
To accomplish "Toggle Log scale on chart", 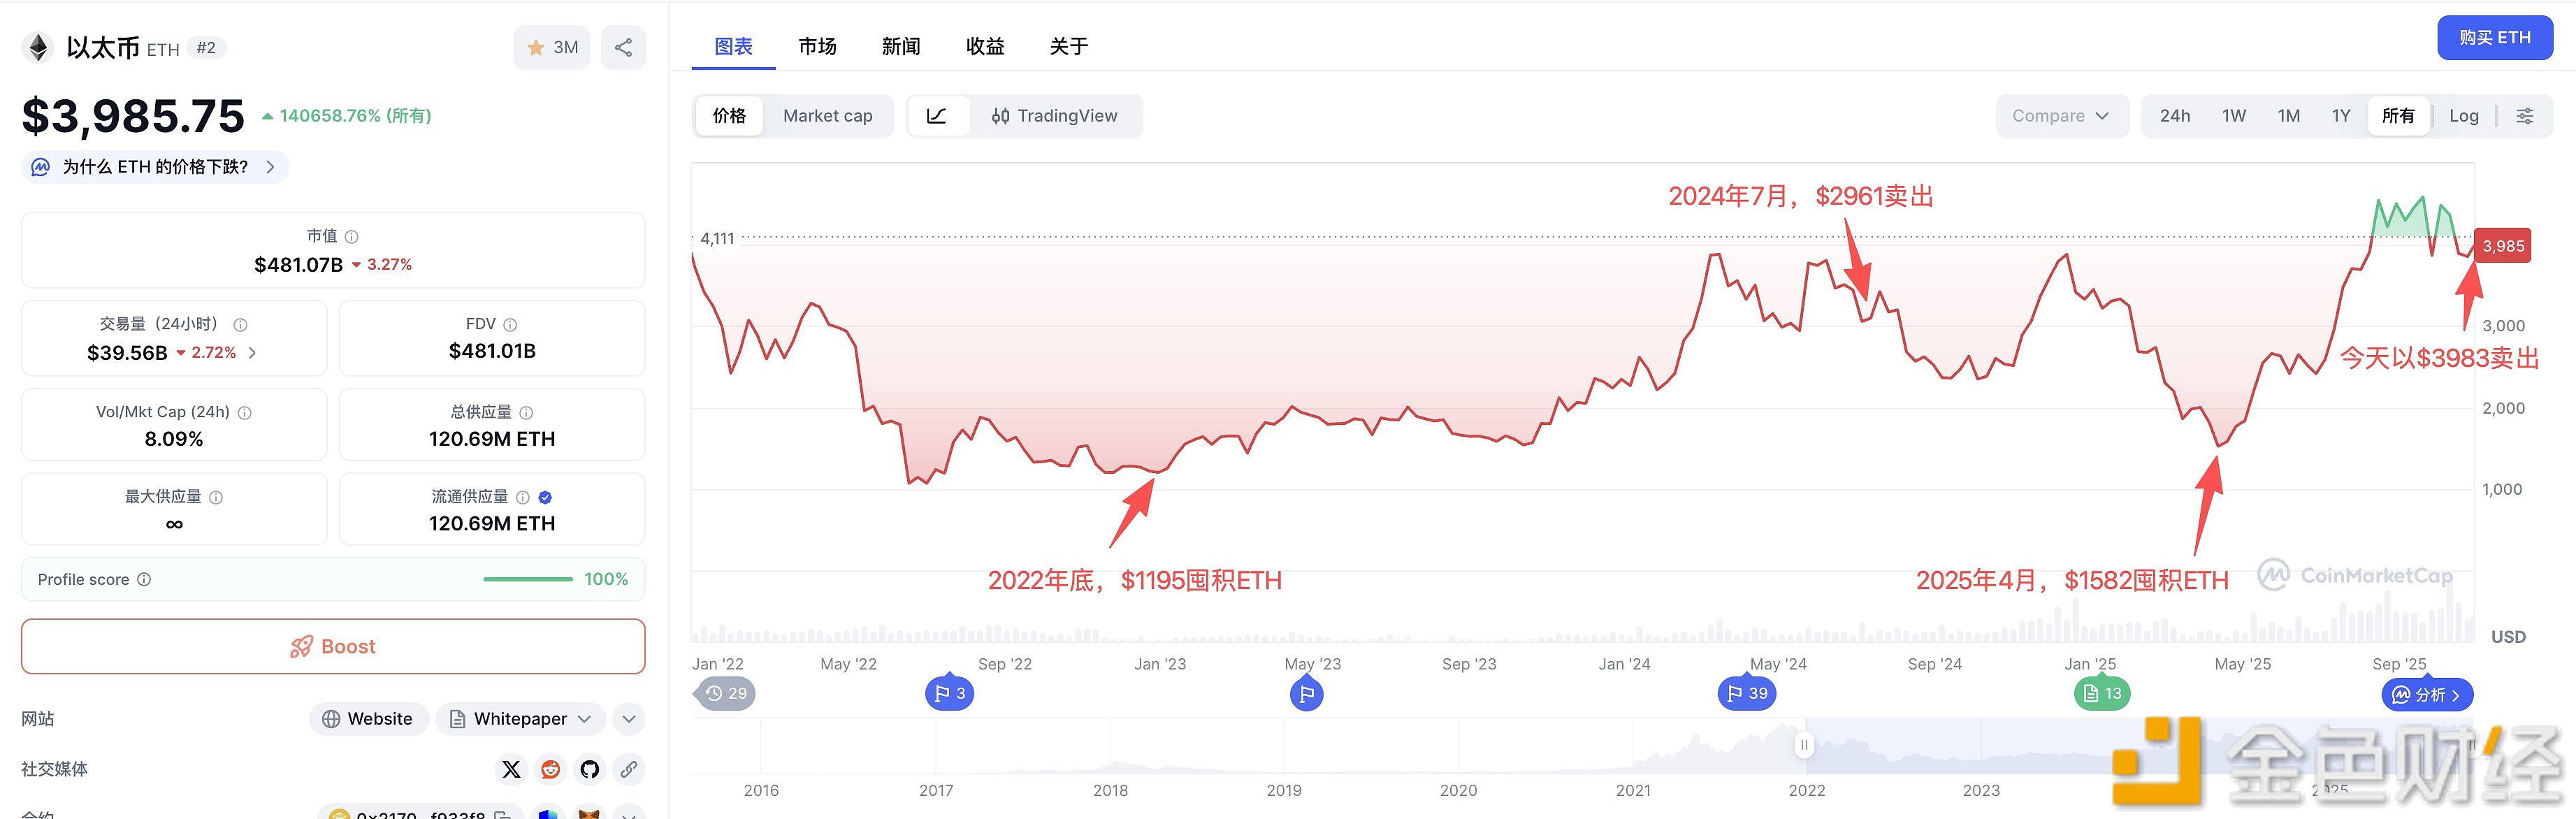I will coord(2463,116).
